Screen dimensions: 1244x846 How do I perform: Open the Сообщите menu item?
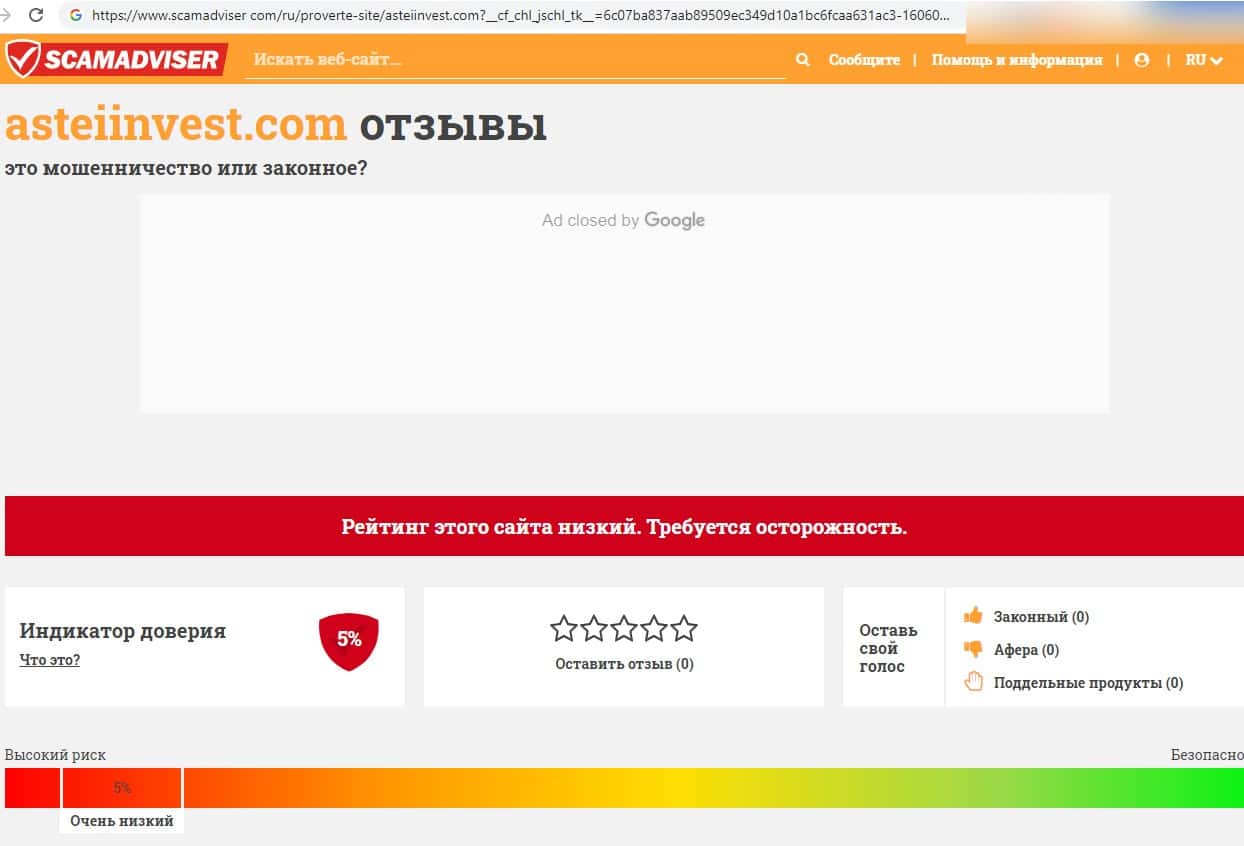(864, 60)
